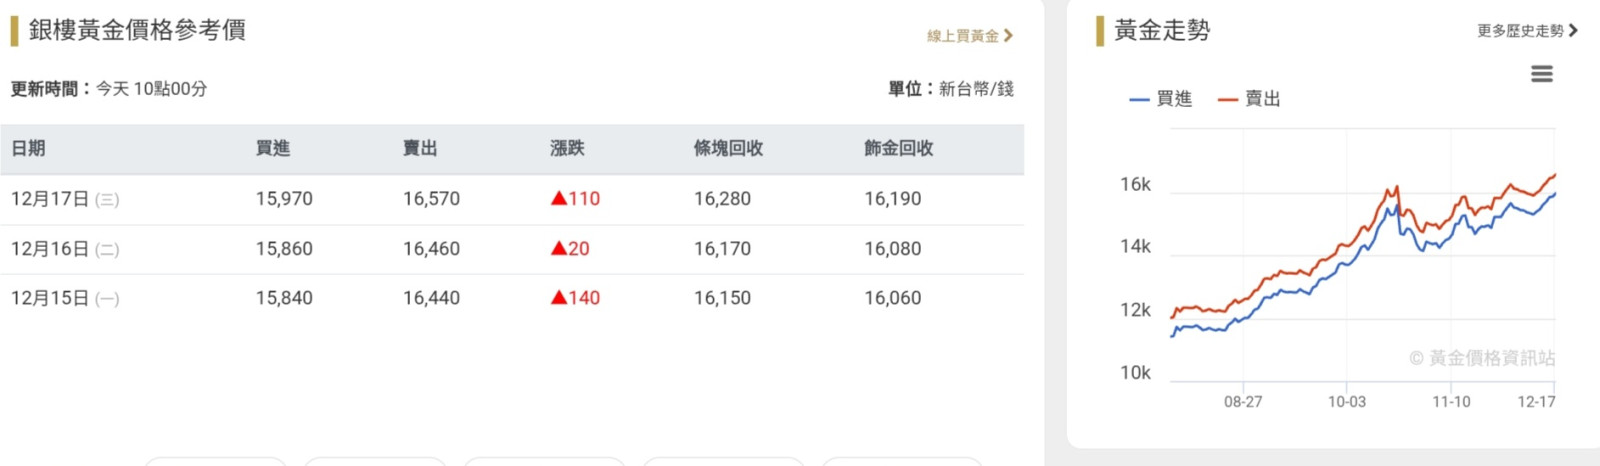Image resolution: width=1600 pixels, height=466 pixels.
Task: Click the 條塊回收 column header
Action: coord(728,149)
